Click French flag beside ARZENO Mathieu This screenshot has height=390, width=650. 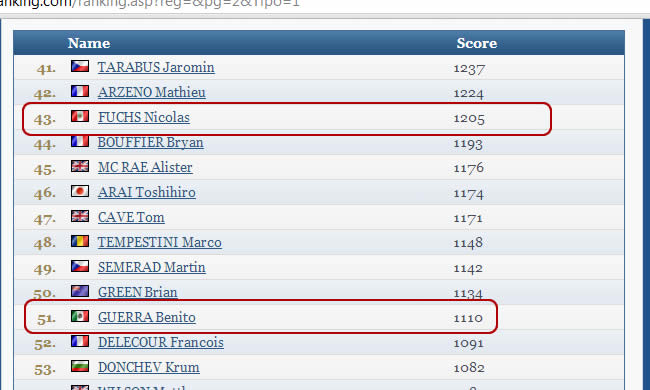[x=80, y=91]
